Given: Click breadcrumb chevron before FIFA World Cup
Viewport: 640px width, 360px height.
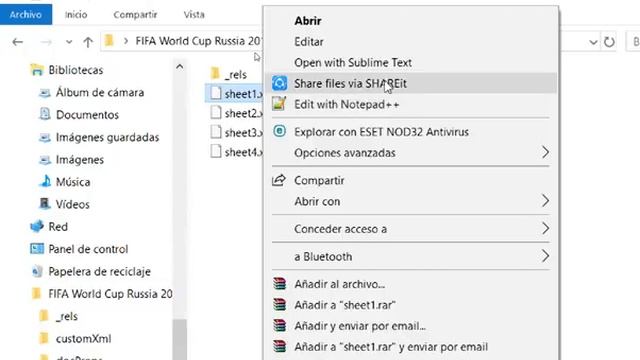Looking at the screenshot, I should tap(126, 41).
